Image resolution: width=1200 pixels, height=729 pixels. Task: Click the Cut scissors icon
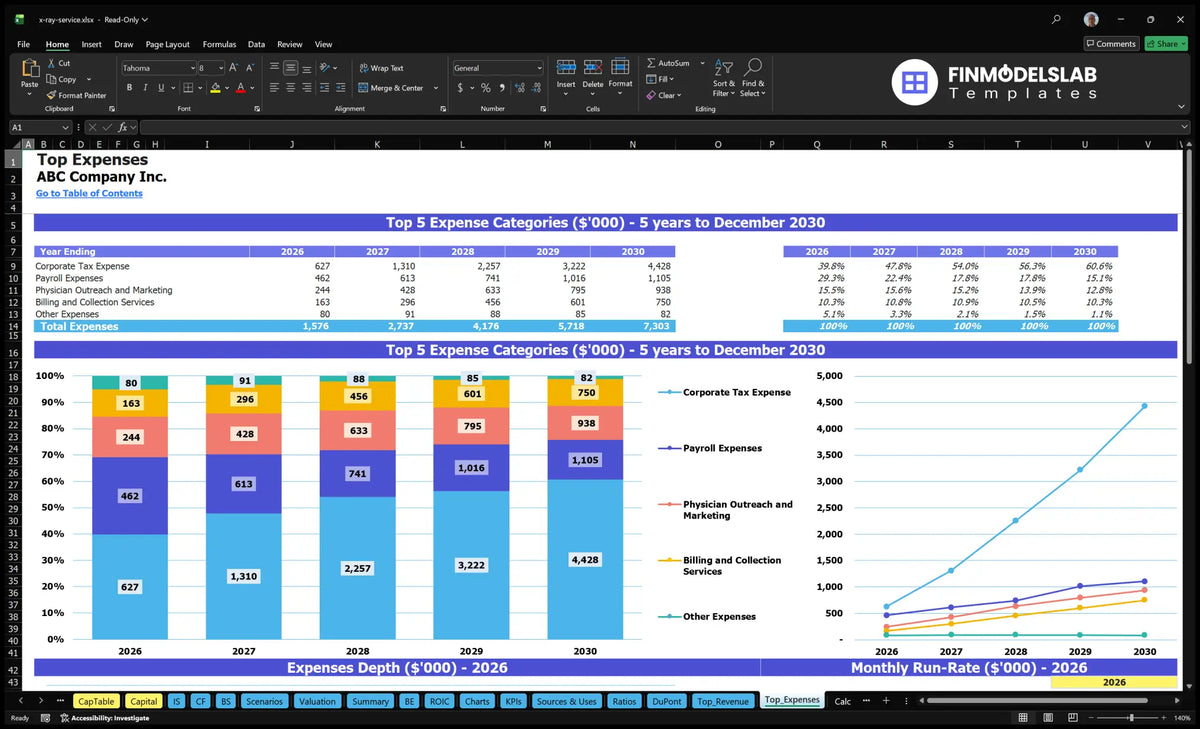51,63
